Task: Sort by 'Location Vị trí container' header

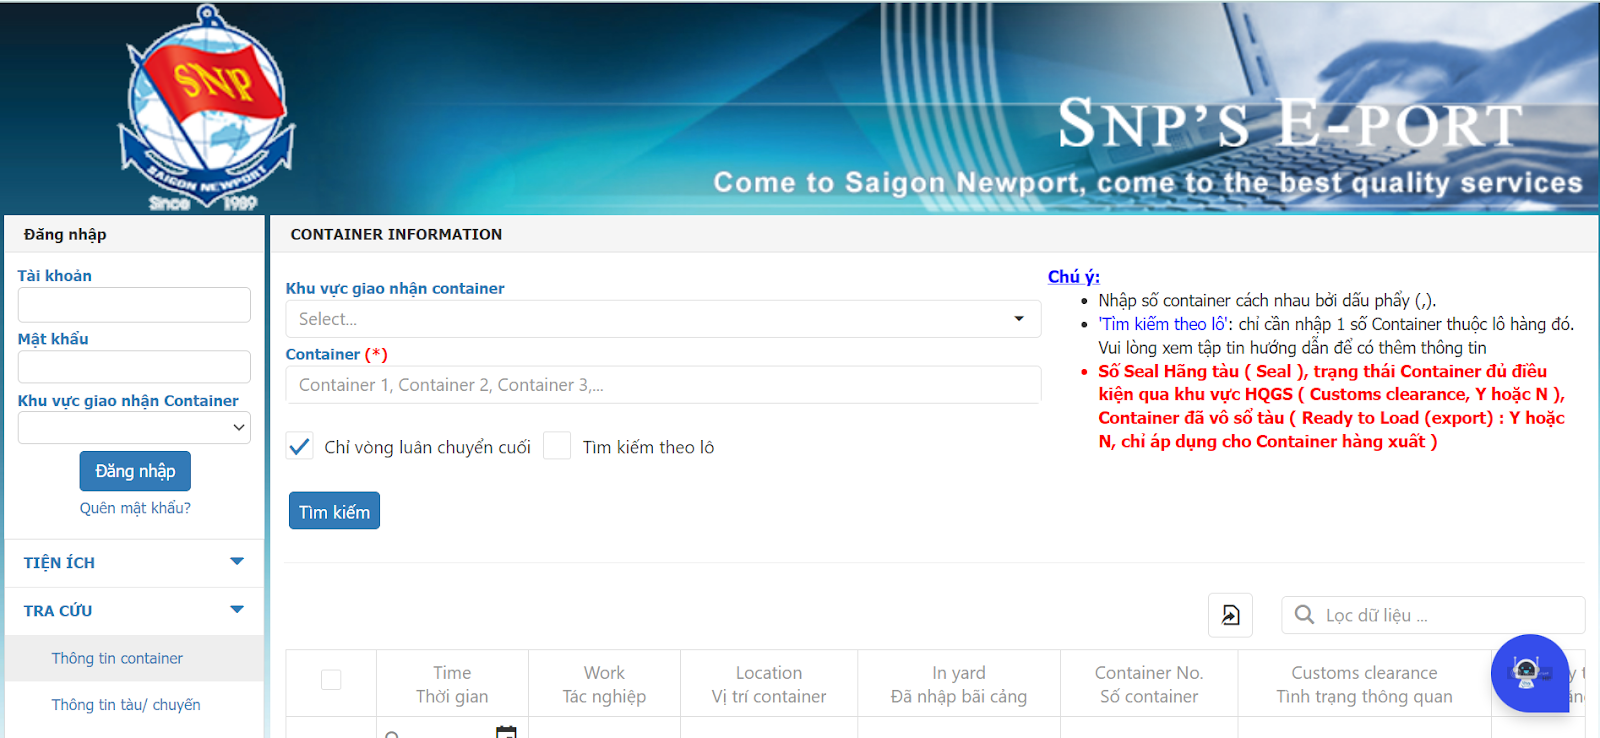Action: coord(769,684)
